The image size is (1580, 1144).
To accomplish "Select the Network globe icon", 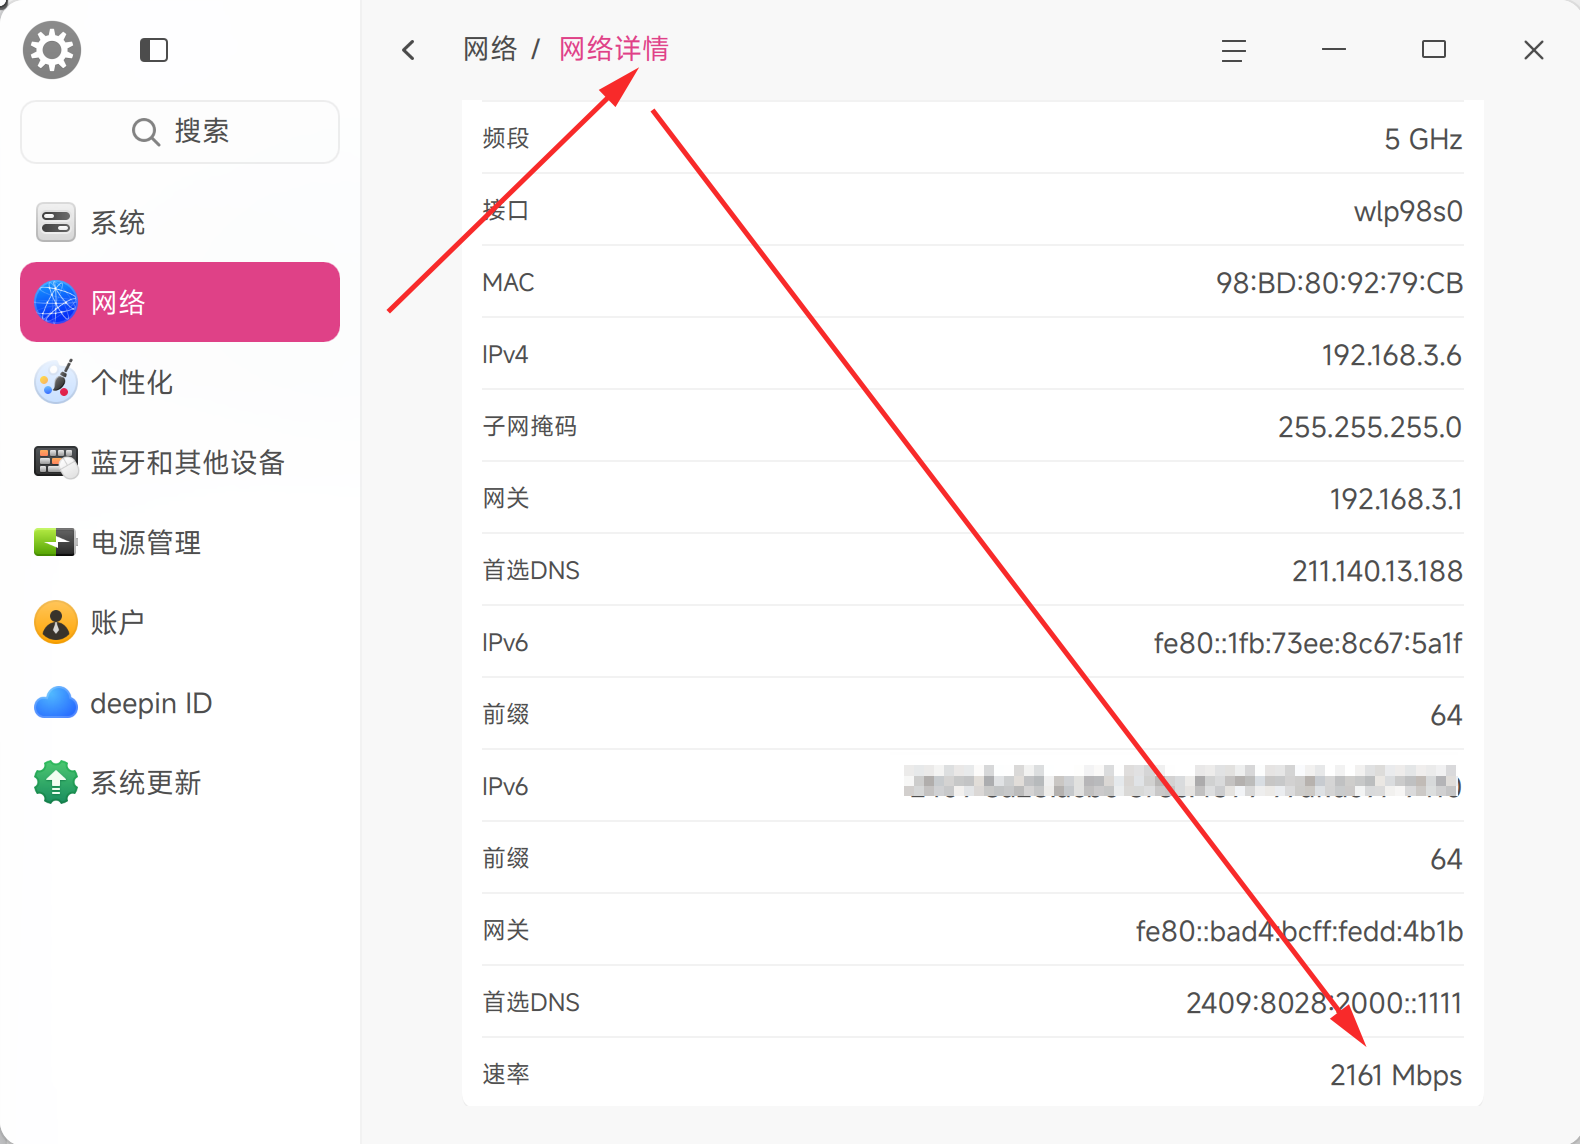I will (x=56, y=302).
